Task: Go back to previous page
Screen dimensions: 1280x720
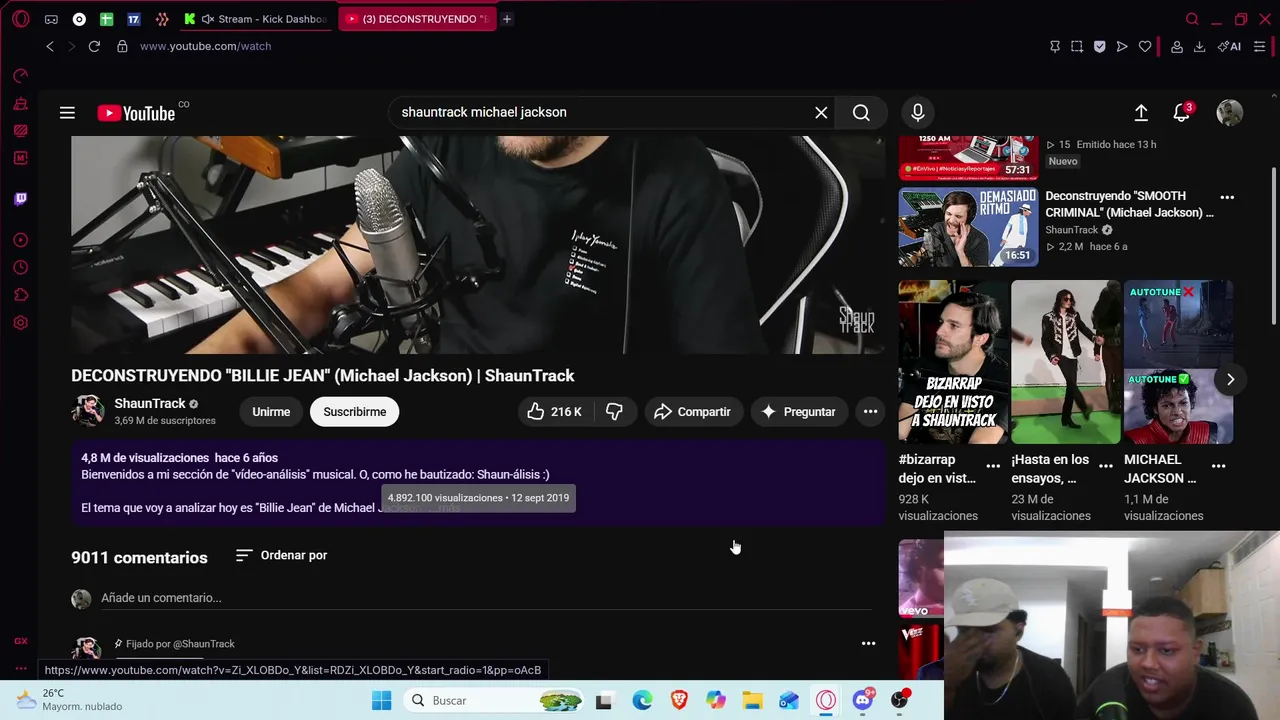Action: click(50, 46)
